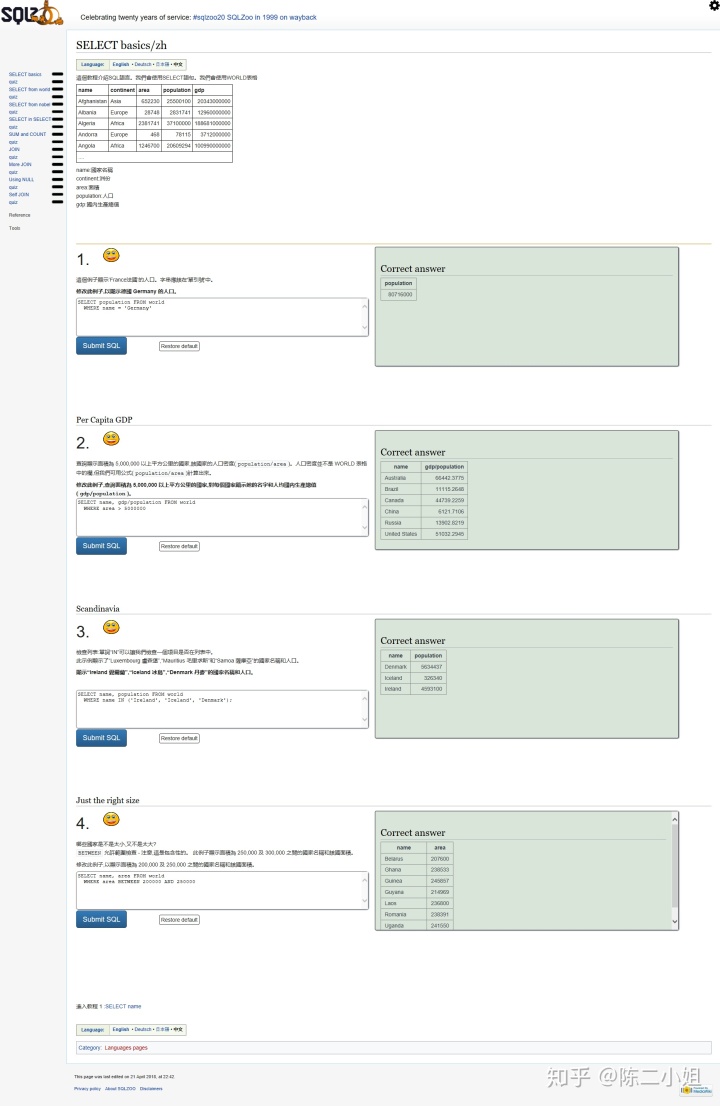Click the Scandinavia section heading
720x1106 pixels.
click(98, 609)
